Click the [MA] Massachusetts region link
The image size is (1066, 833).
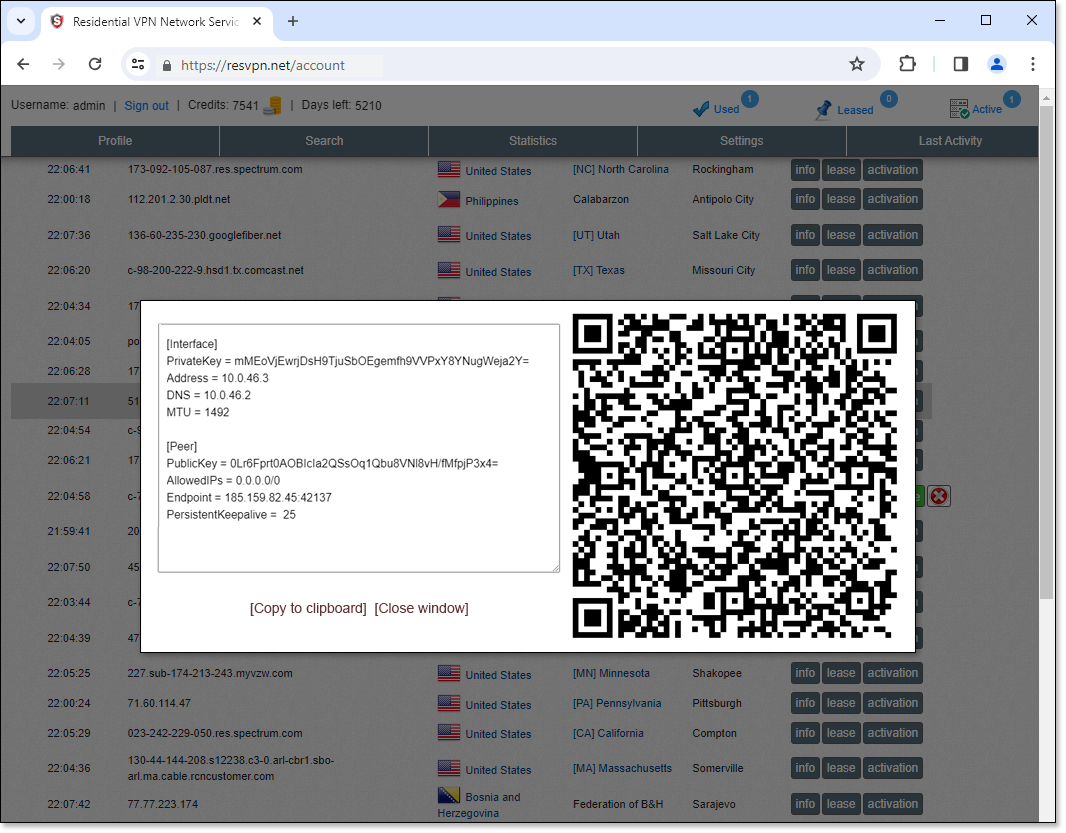(622, 768)
